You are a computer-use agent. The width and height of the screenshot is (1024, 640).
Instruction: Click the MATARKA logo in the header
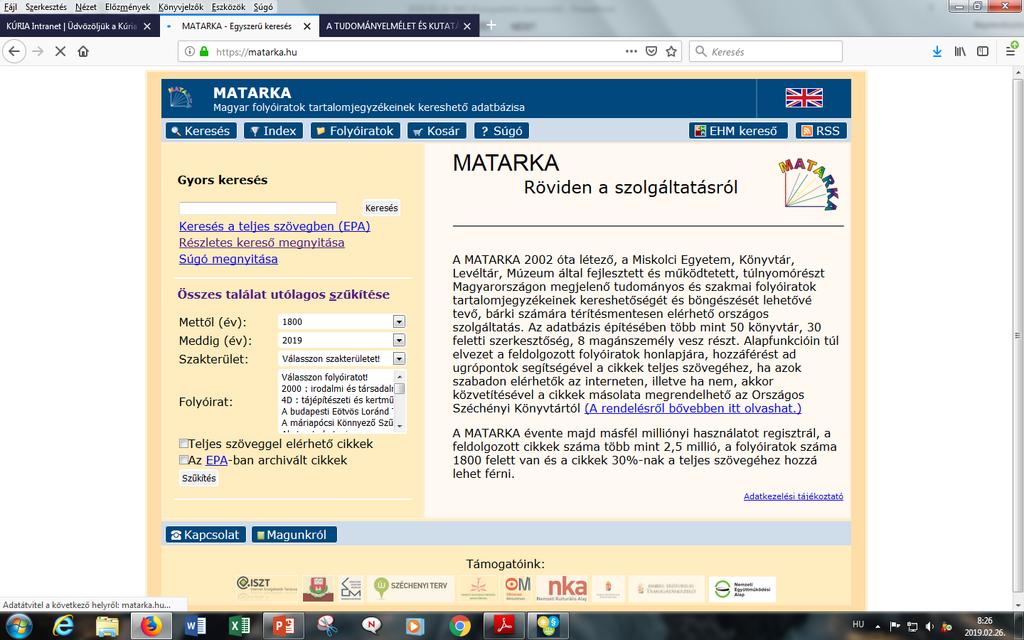tap(180, 97)
